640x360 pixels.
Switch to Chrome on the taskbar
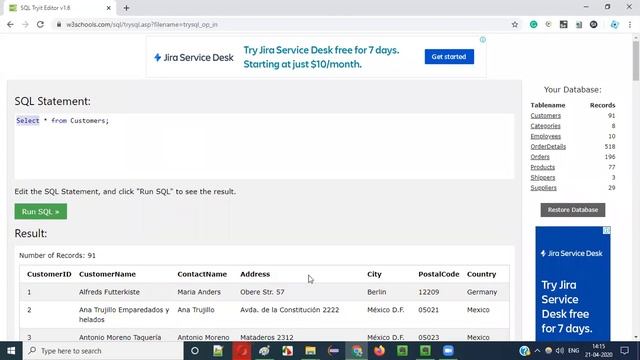pos(357,351)
